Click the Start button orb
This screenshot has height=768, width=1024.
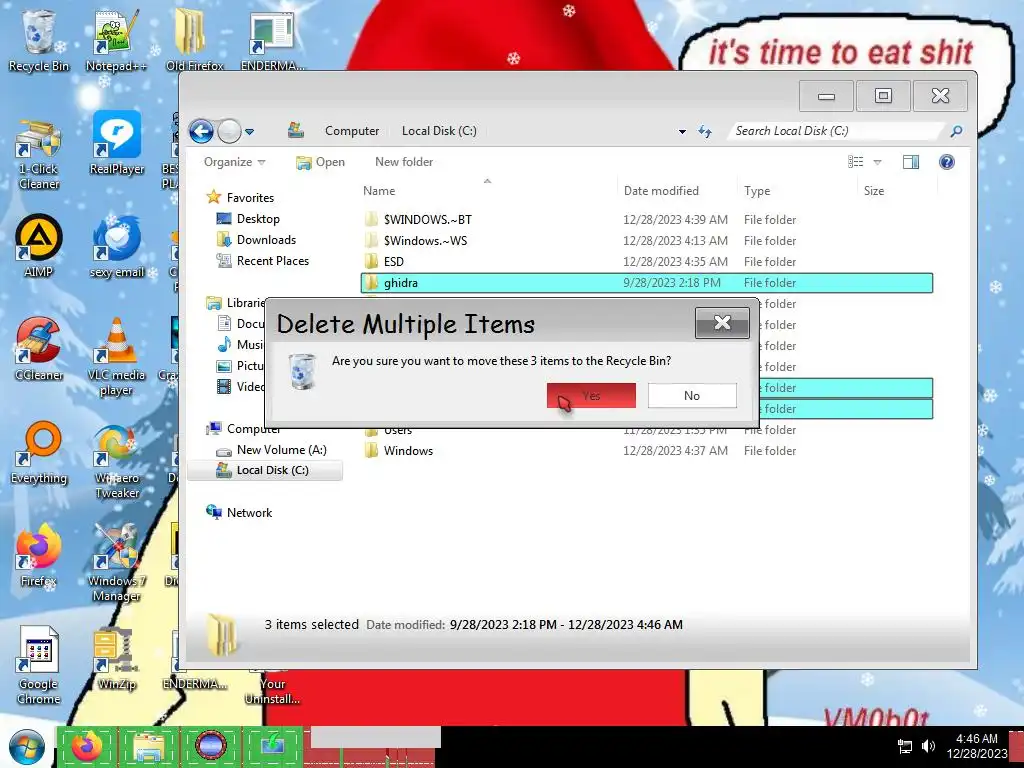click(x=26, y=747)
